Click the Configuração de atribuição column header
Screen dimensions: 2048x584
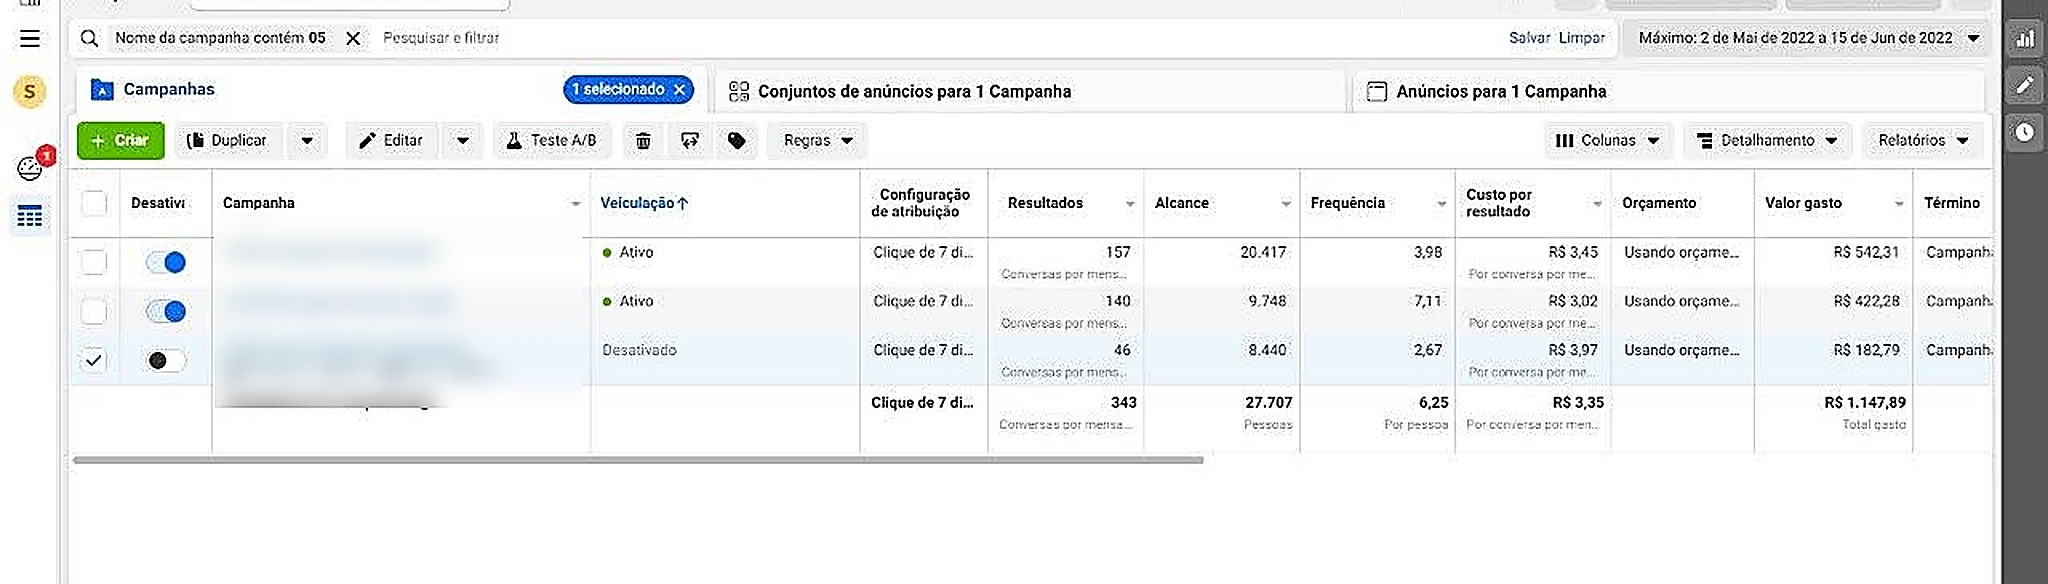pos(919,203)
